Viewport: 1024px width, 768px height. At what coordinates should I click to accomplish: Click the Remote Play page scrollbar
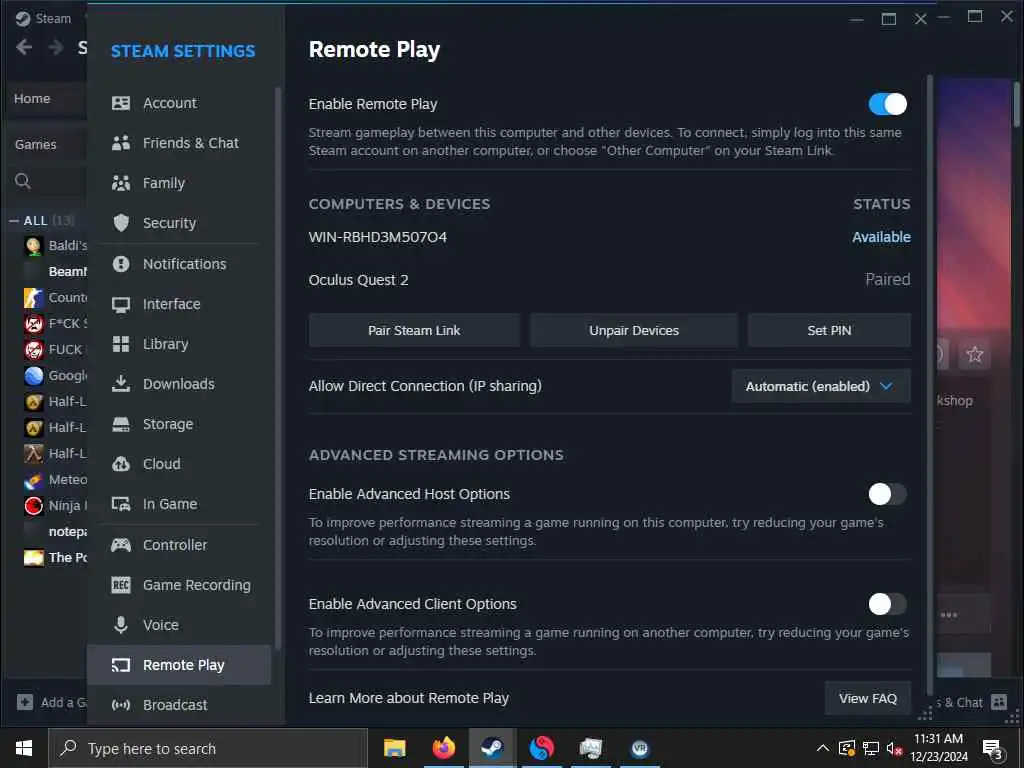929,385
